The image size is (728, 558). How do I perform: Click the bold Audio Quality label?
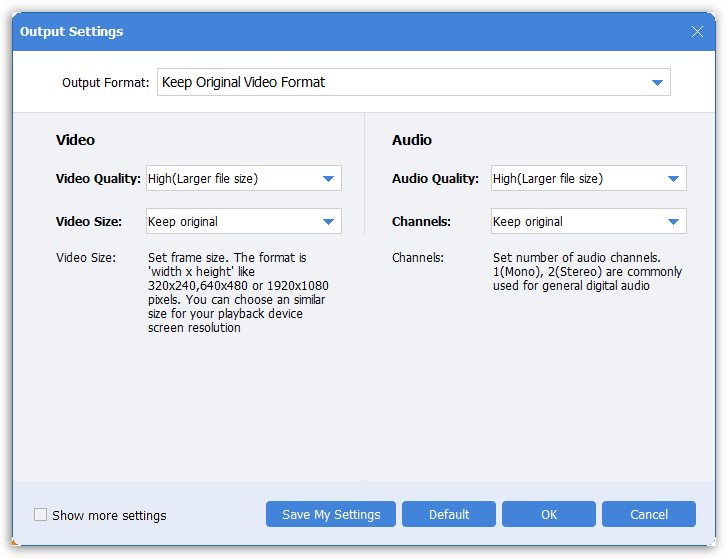435,179
